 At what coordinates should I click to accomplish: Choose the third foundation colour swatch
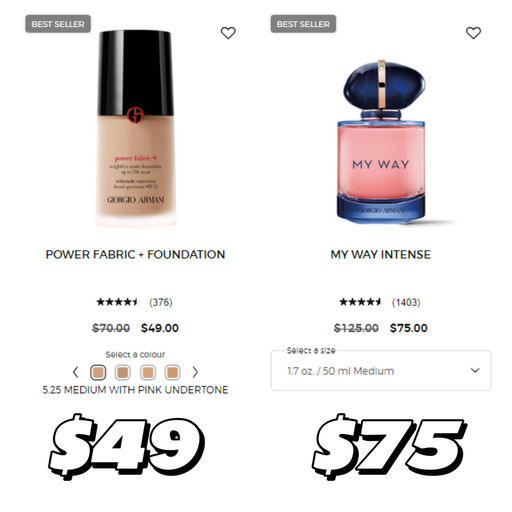[148, 372]
